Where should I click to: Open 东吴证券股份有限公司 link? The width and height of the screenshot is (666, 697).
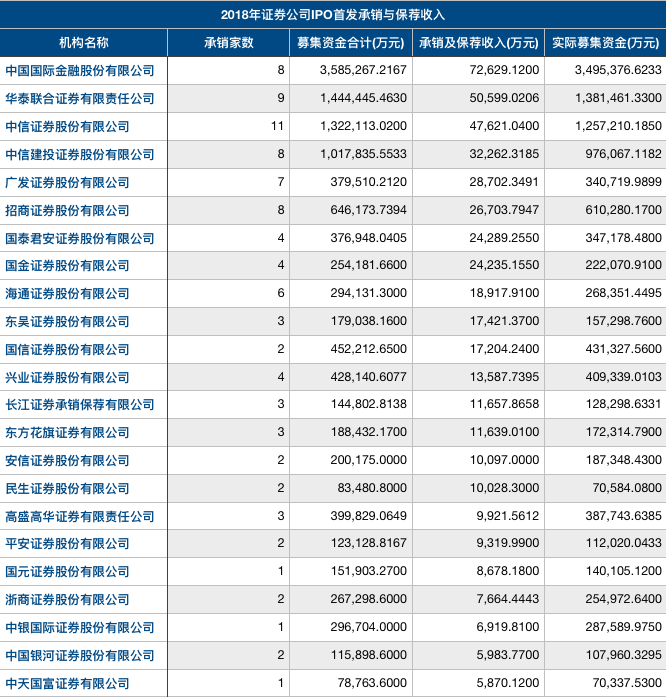(68, 321)
